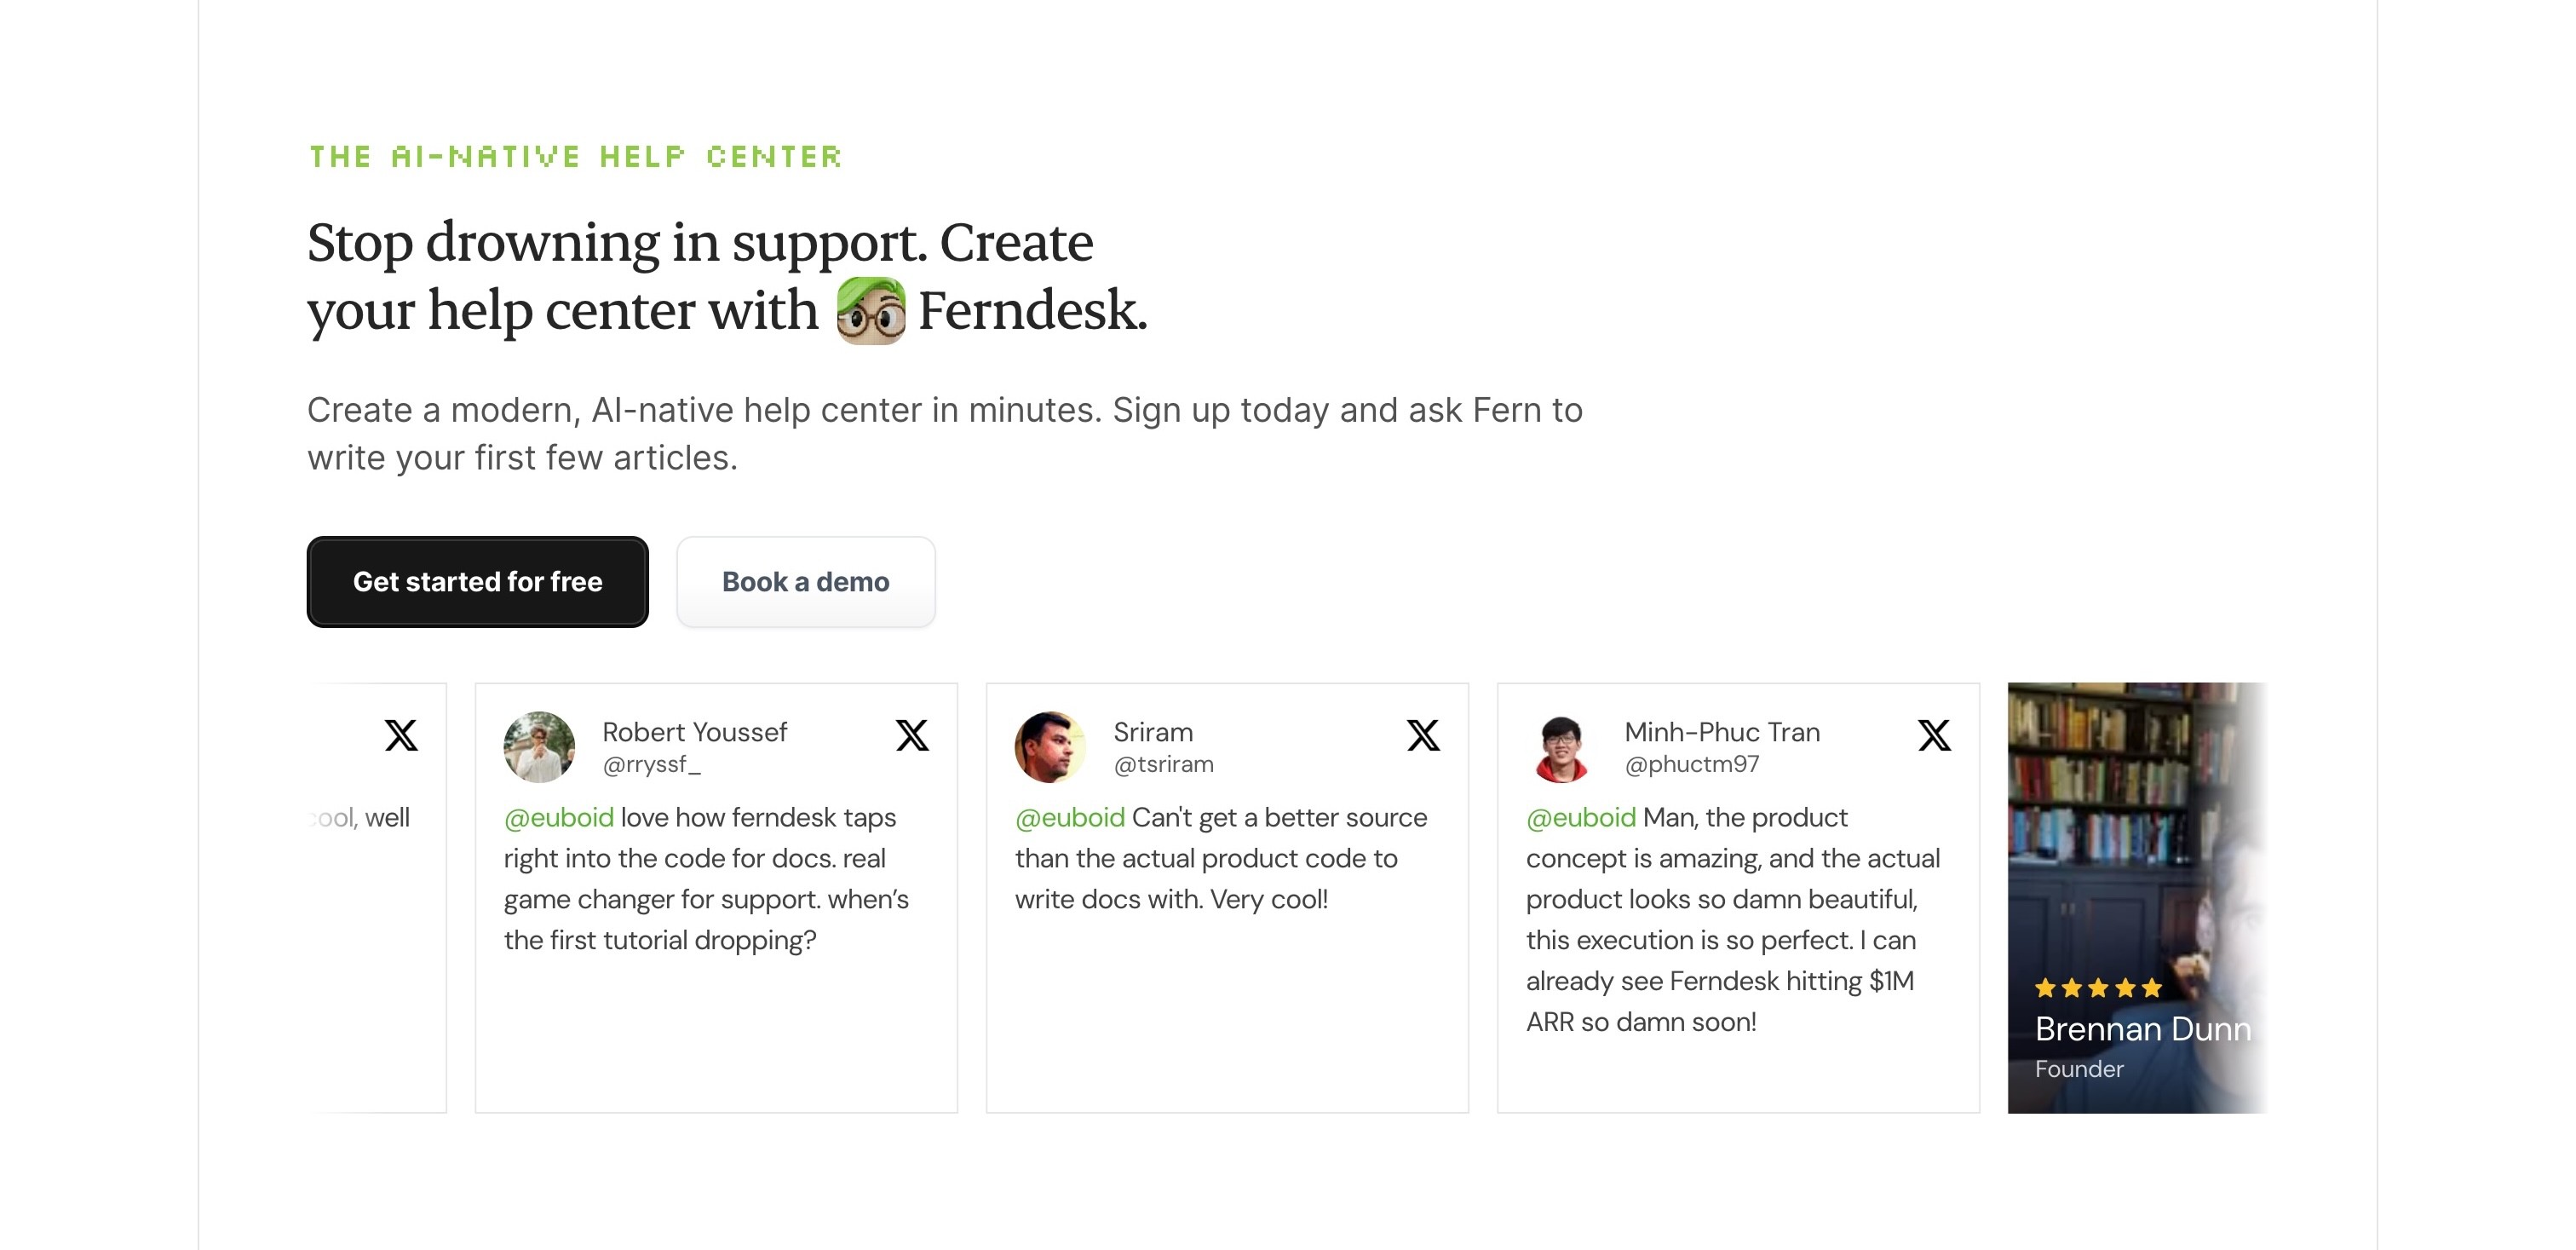The image size is (2576, 1250).
Task: Select the Robert Youssef author name
Action: [x=694, y=732]
